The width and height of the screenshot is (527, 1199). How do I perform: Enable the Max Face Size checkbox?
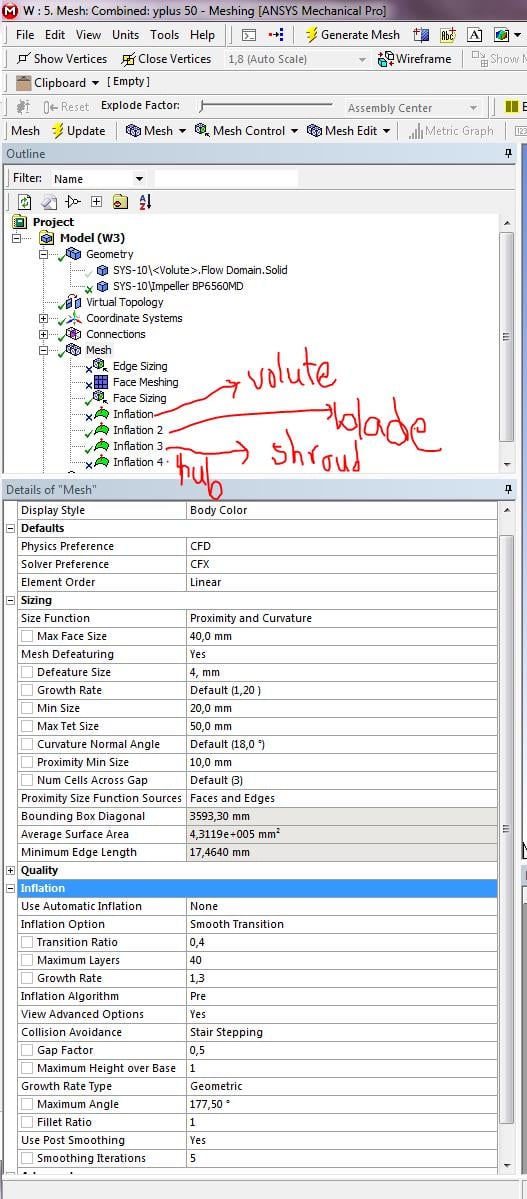28,636
